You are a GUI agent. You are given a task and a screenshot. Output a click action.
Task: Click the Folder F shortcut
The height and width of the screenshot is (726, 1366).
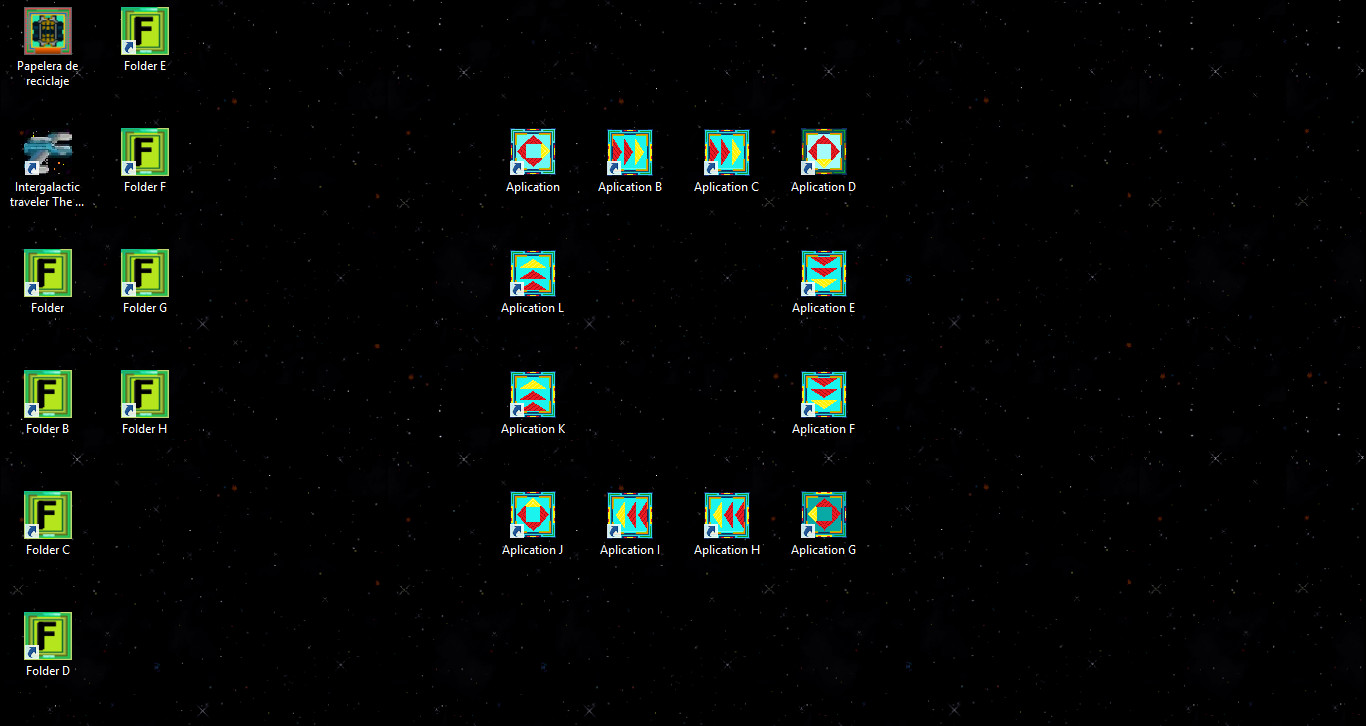pyautogui.click(x=145, y=153)
